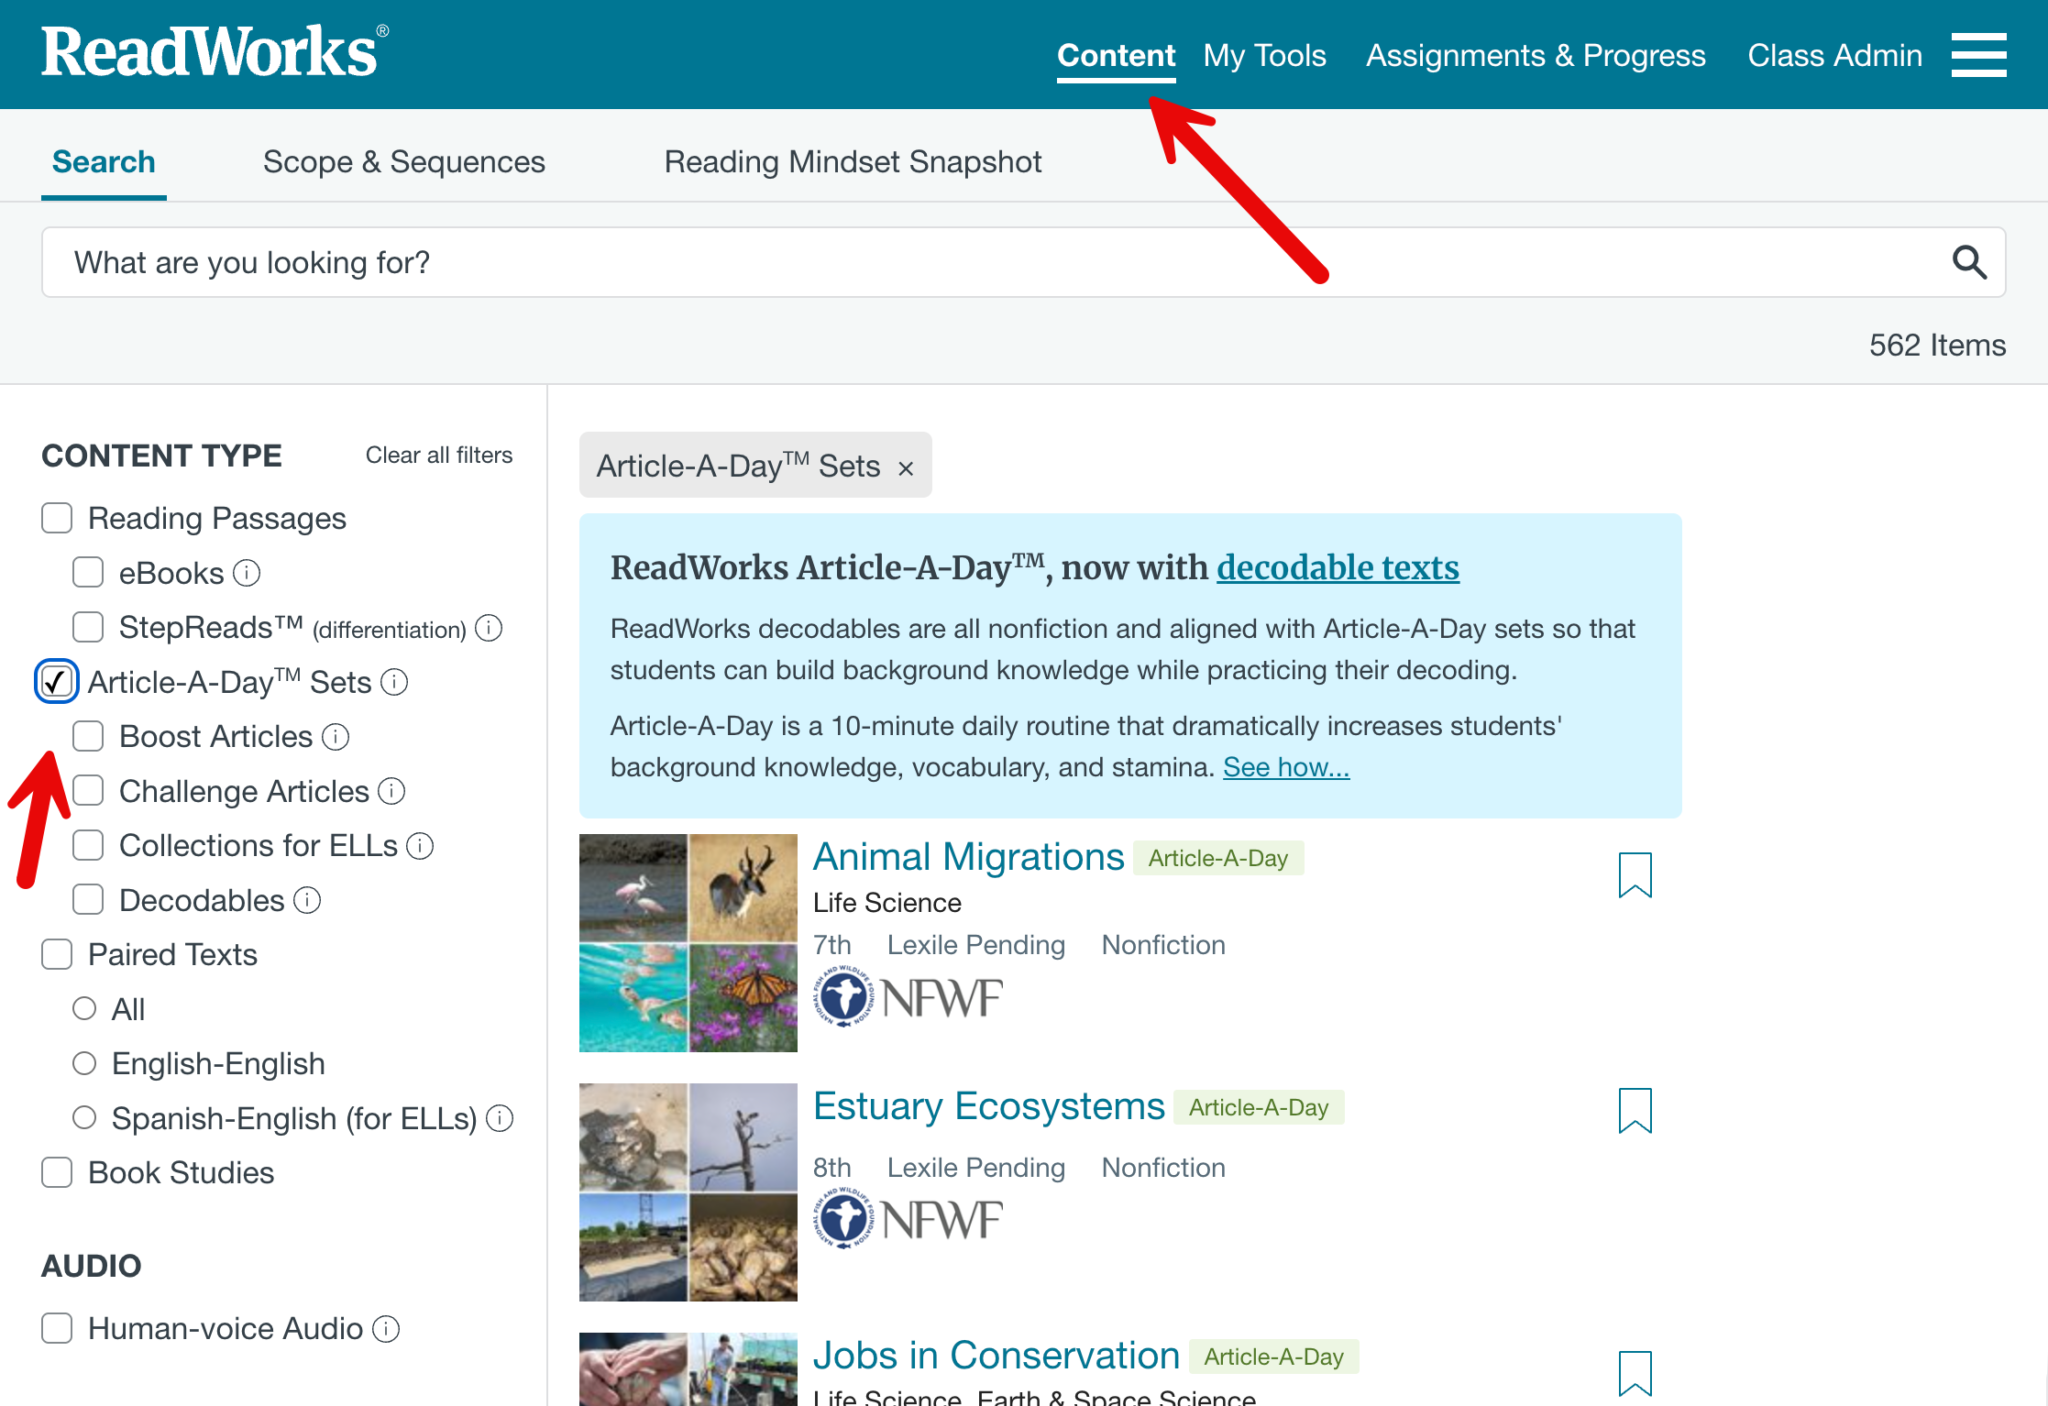Click the NFWF logo under Animal Migrations
The image size is (2048, 1406).
pos(907,997)
